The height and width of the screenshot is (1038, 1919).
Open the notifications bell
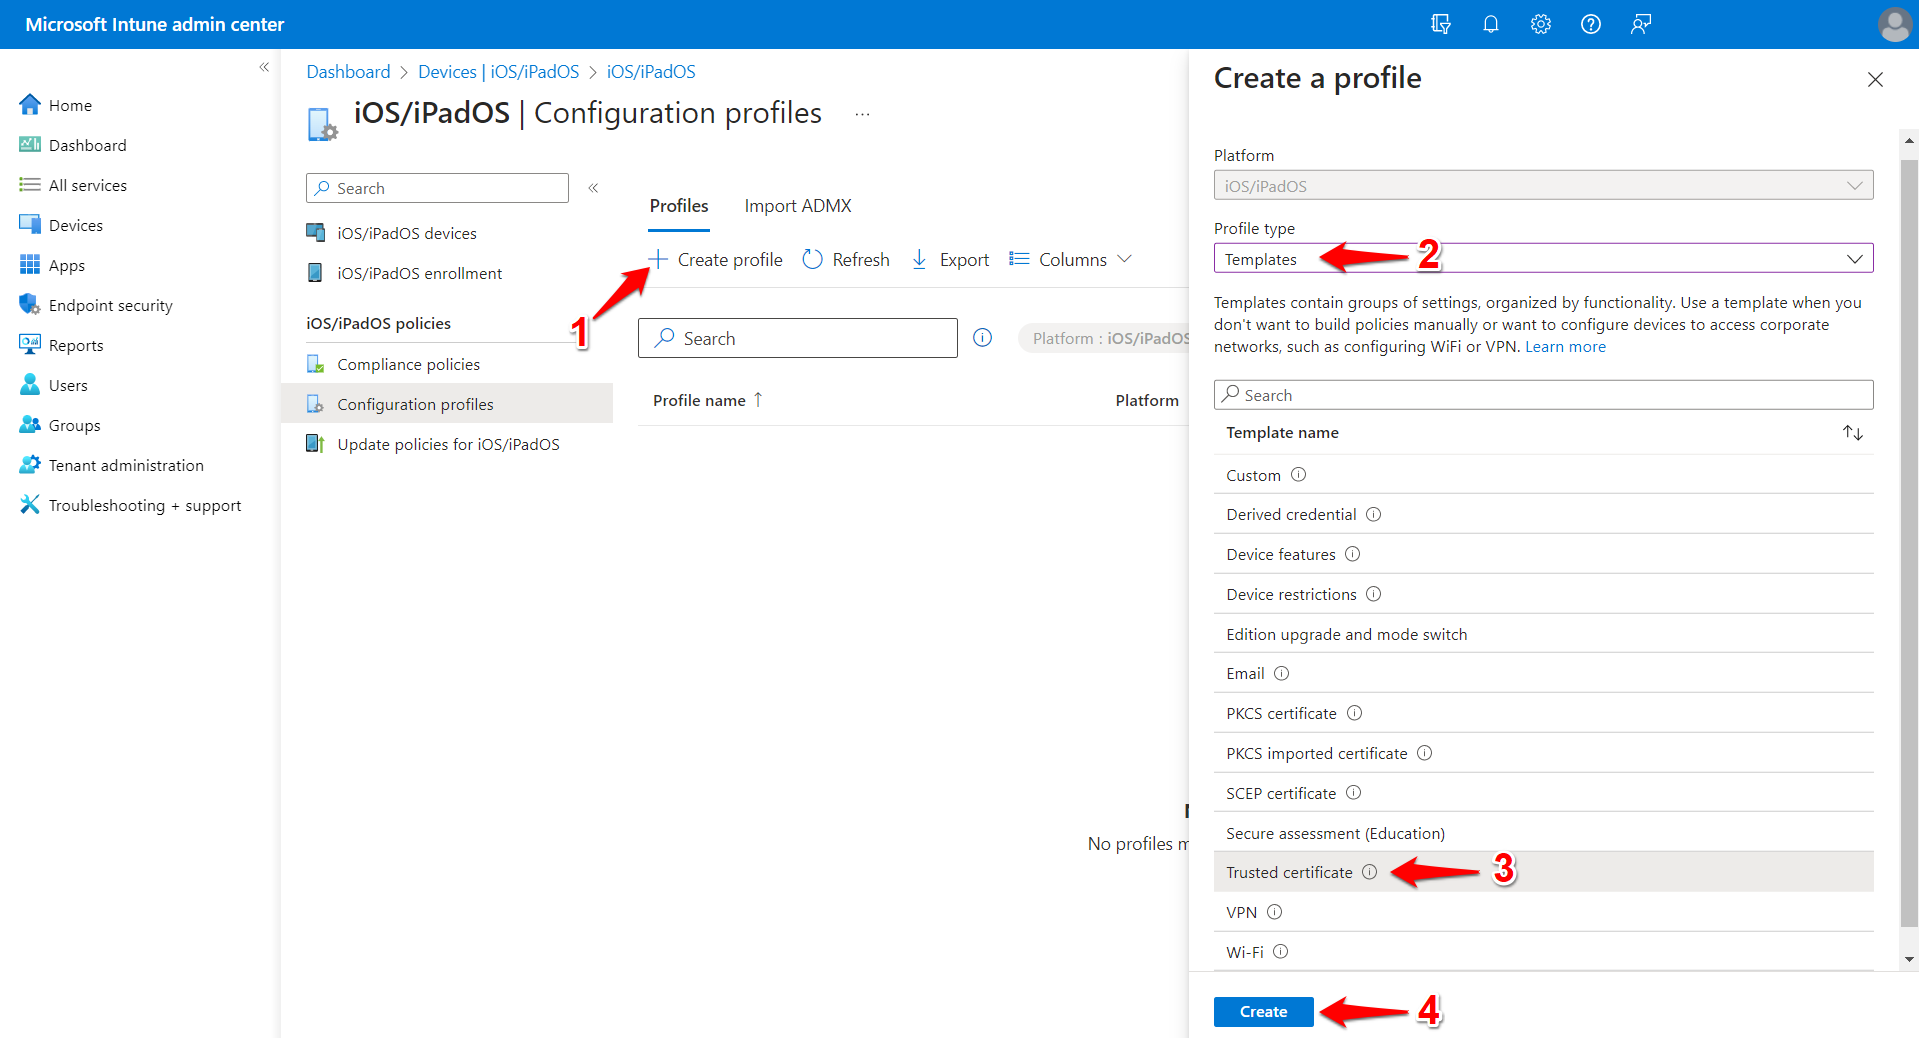click(1490, 24)
